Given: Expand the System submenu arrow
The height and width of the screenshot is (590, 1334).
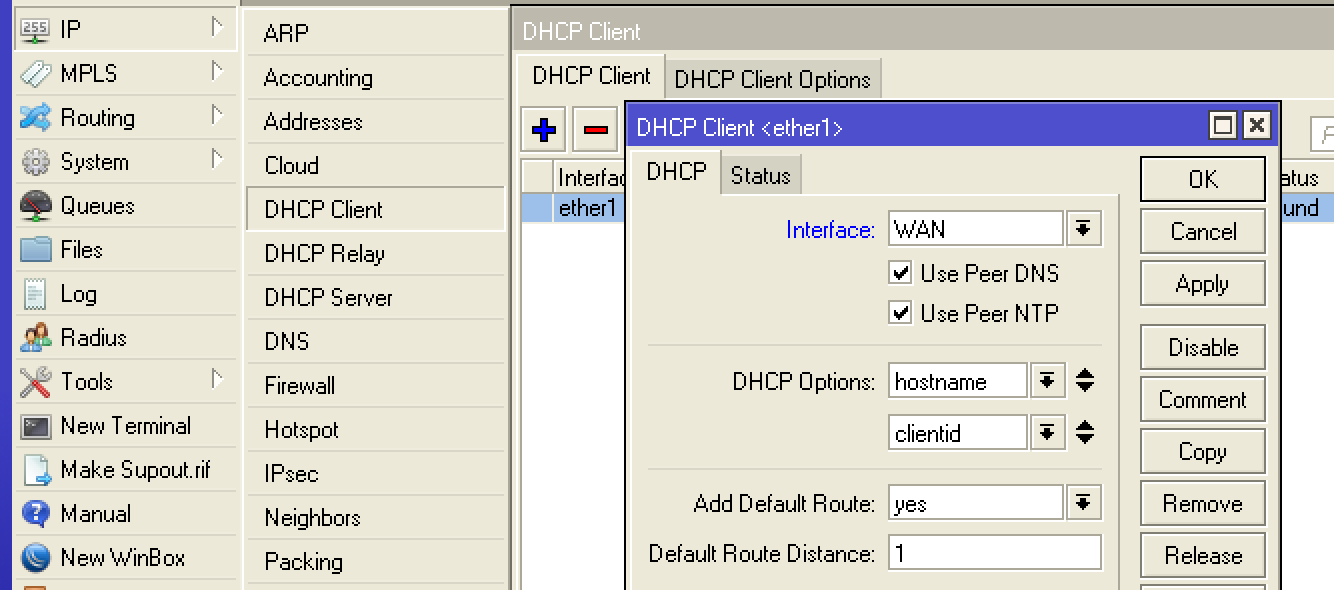Looking at the screenshot, I should (217, 160).
